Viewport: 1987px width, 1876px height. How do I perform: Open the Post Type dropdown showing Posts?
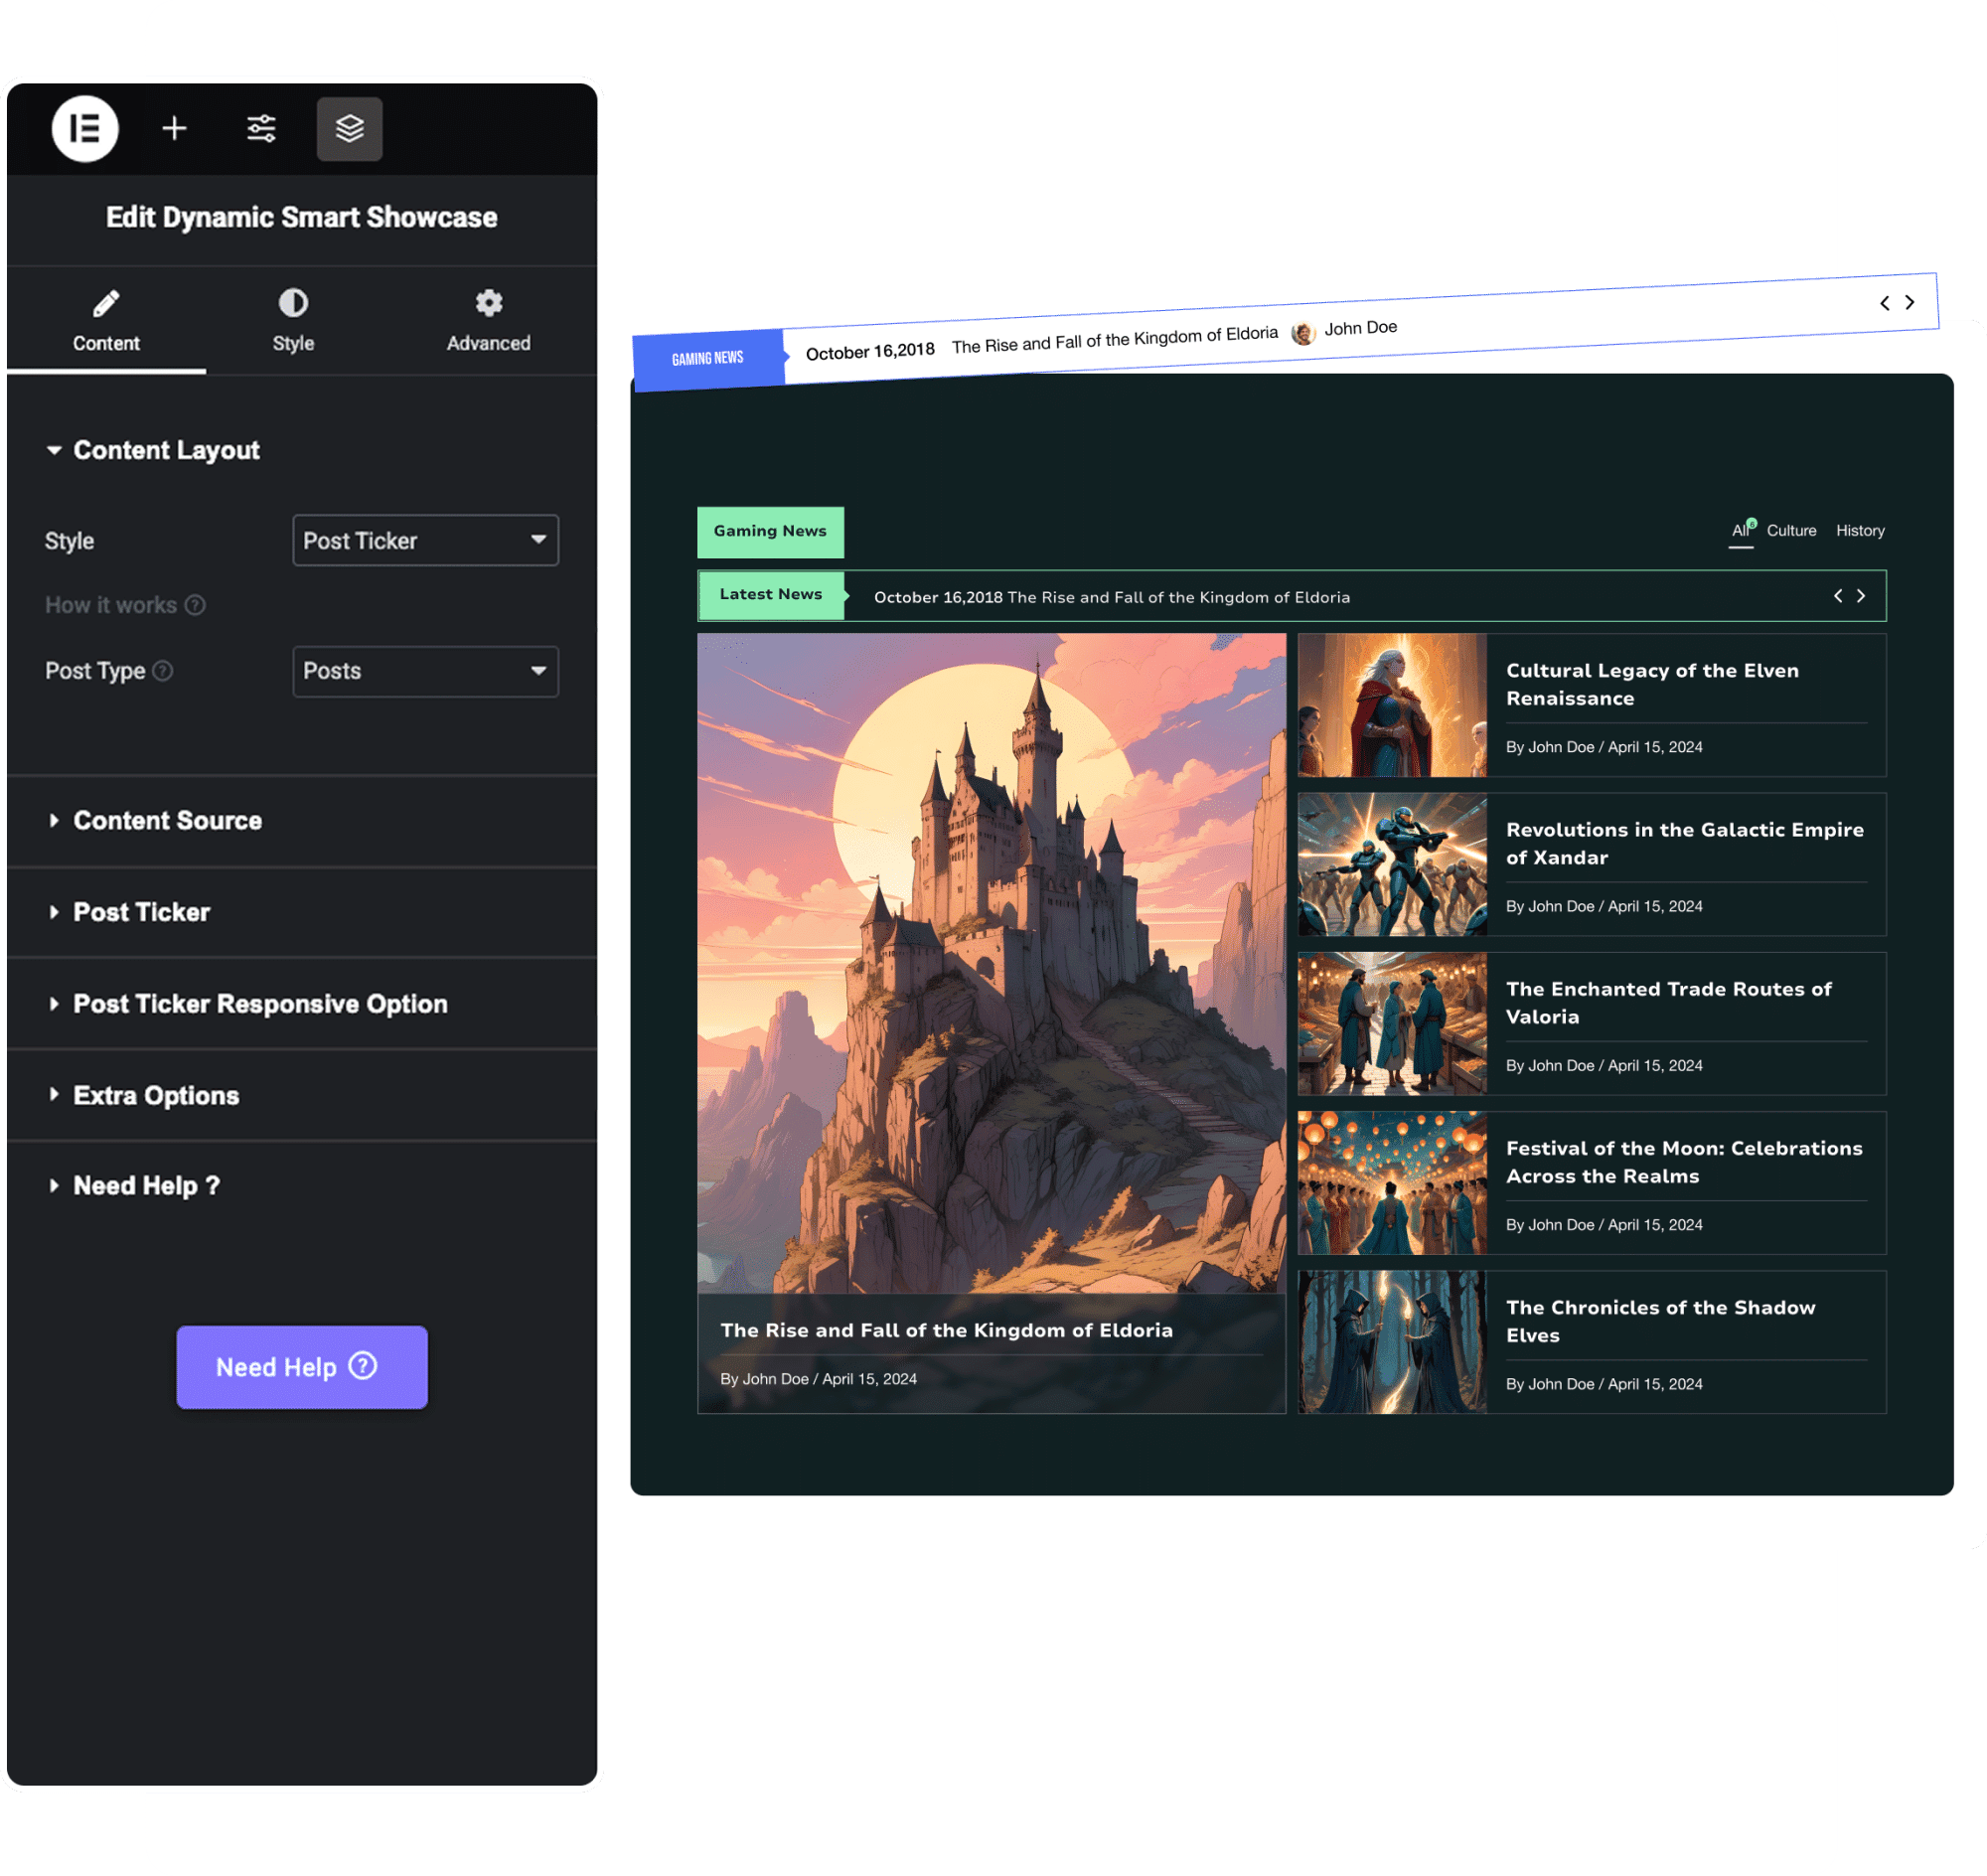coord(425,671)
